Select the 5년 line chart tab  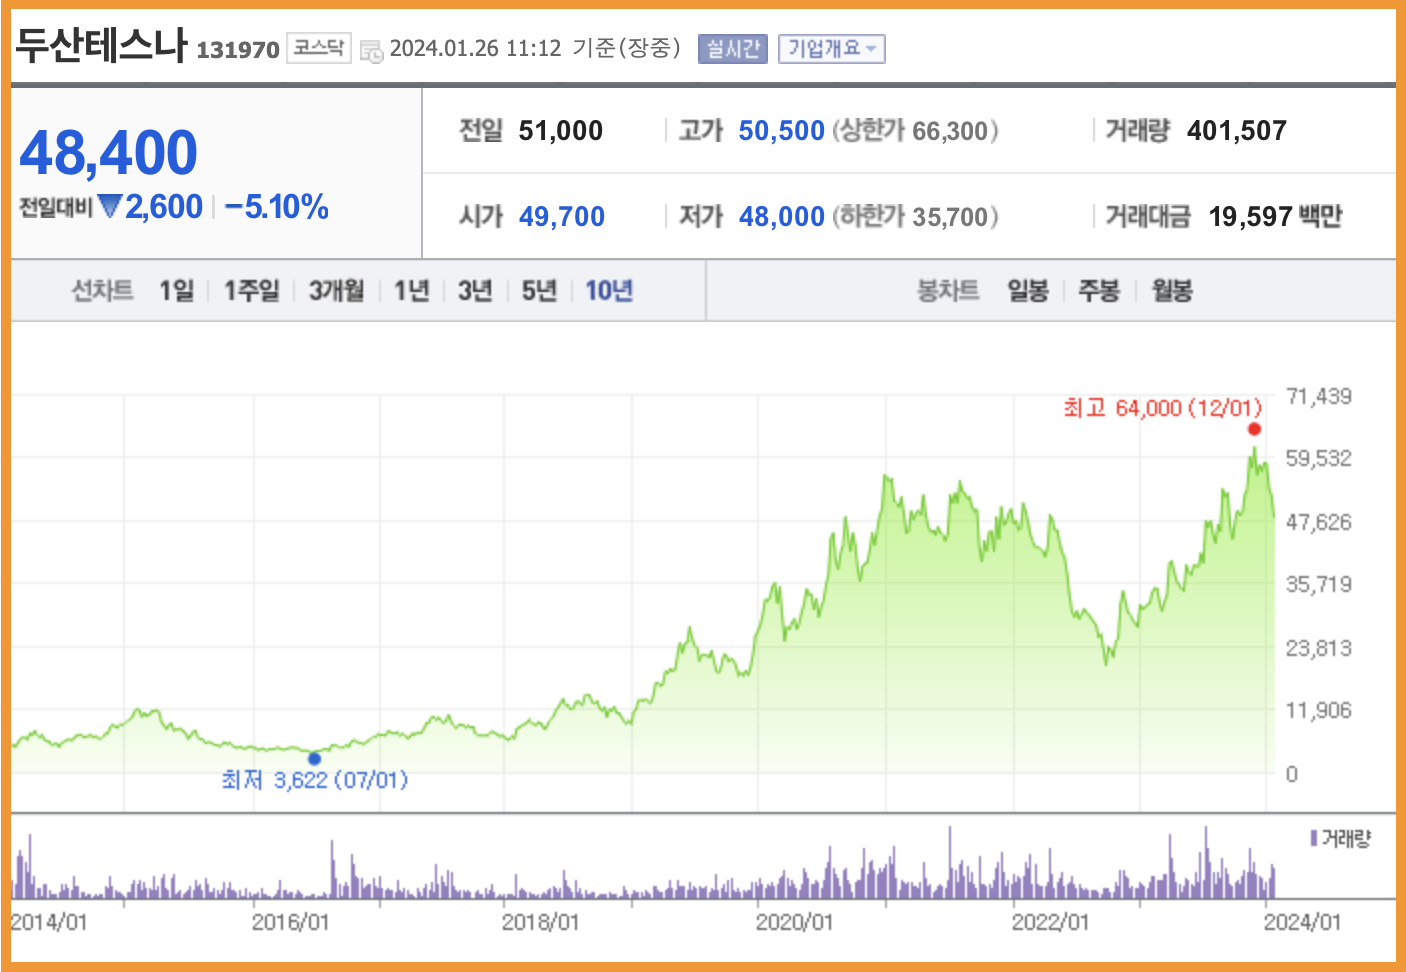539,290
